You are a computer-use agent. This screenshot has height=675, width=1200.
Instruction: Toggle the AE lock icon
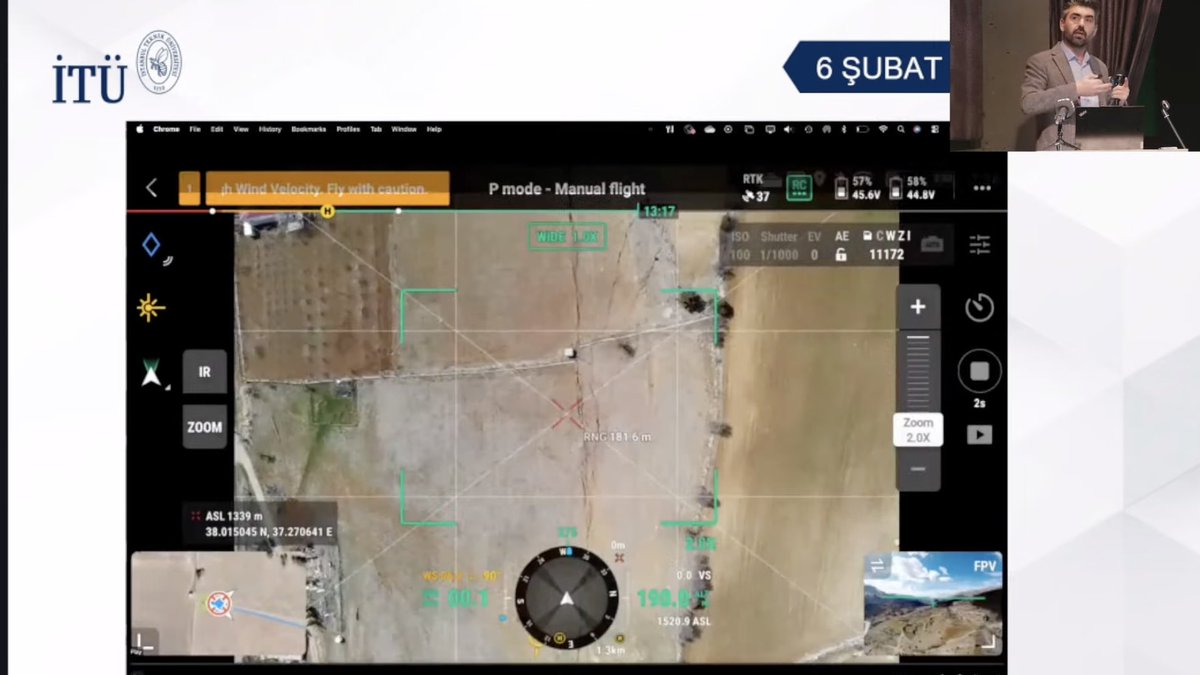pos(841,255)
